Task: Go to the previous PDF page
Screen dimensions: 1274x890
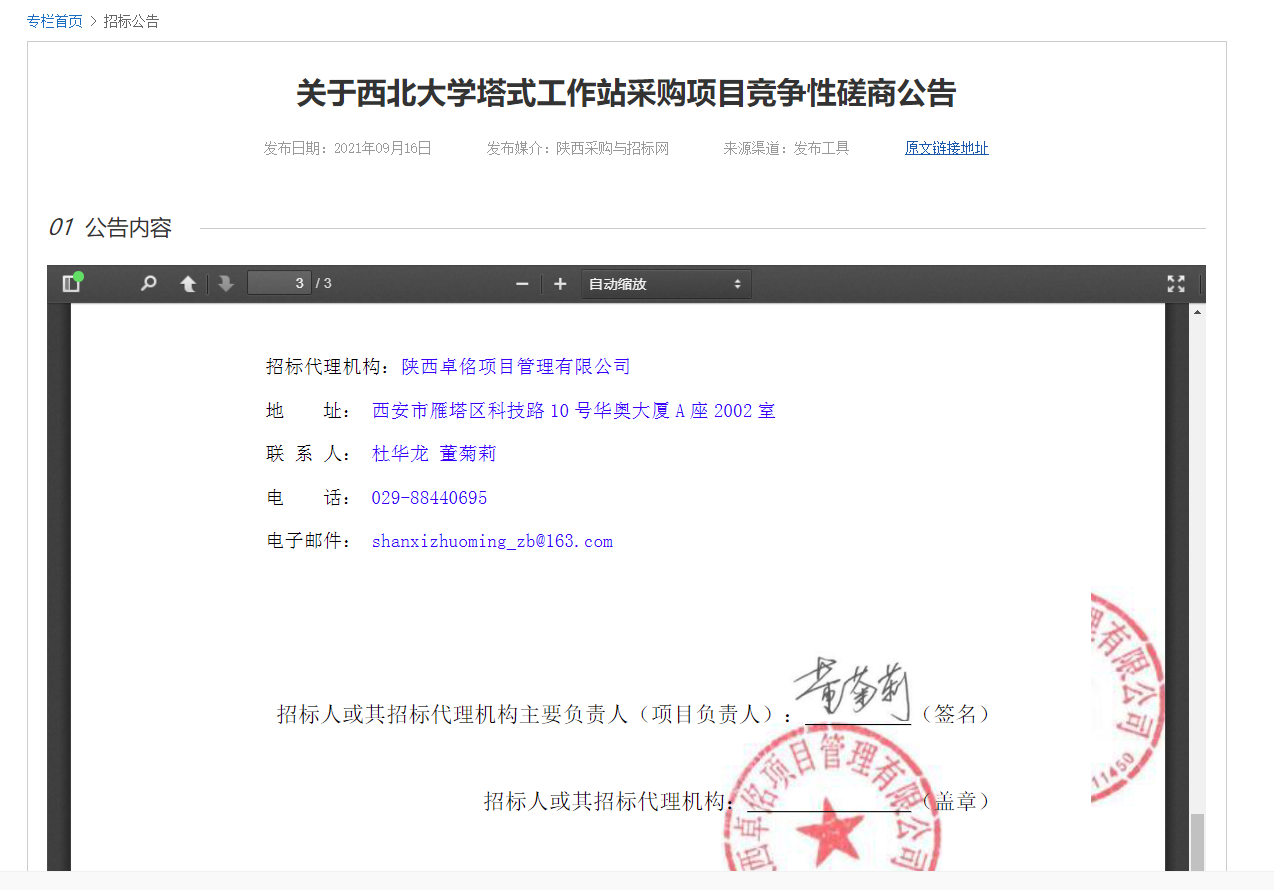Action: tap(188, 284)
